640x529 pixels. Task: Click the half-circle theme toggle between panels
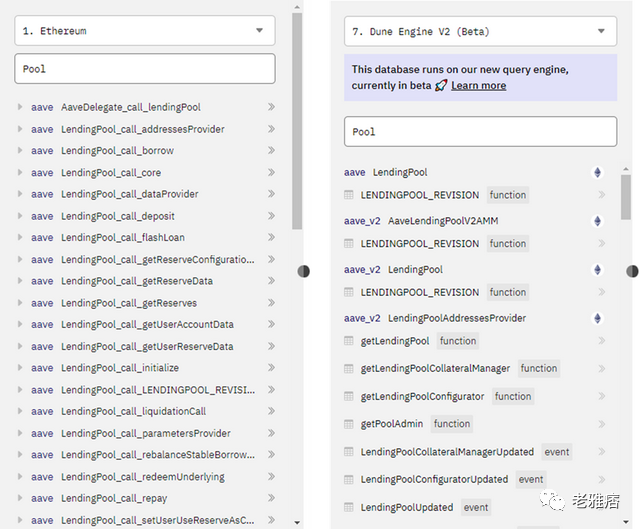(x=303, y=271)
